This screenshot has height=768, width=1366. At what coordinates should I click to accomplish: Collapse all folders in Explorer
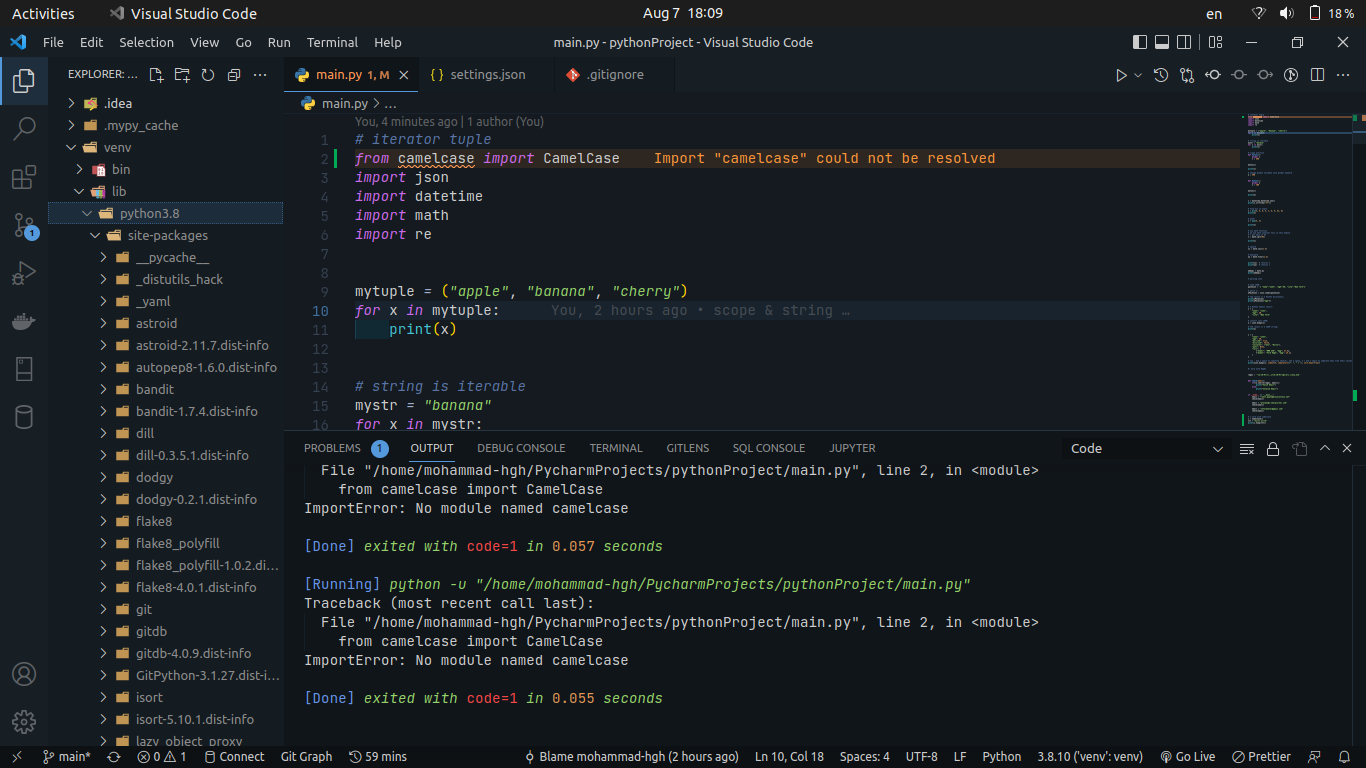234,75
